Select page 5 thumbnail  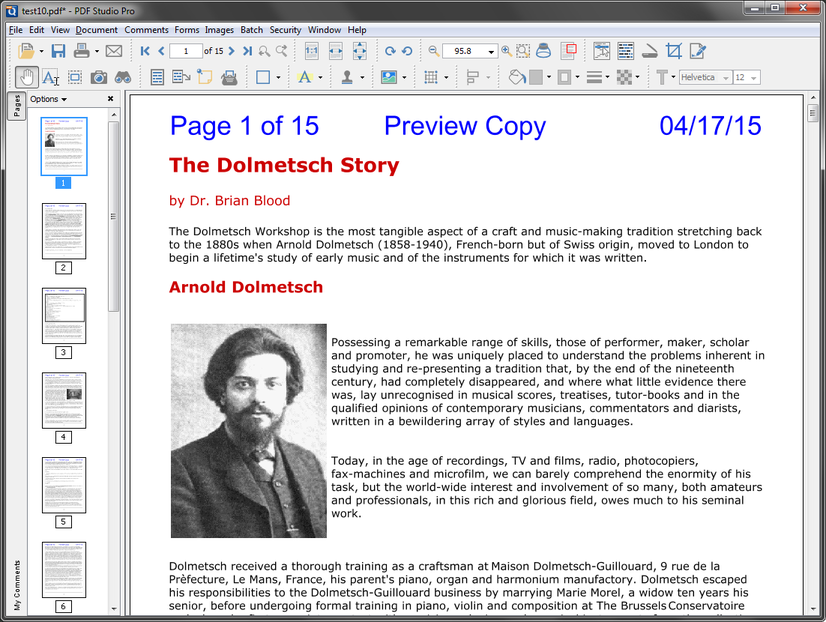click(64, 485)
